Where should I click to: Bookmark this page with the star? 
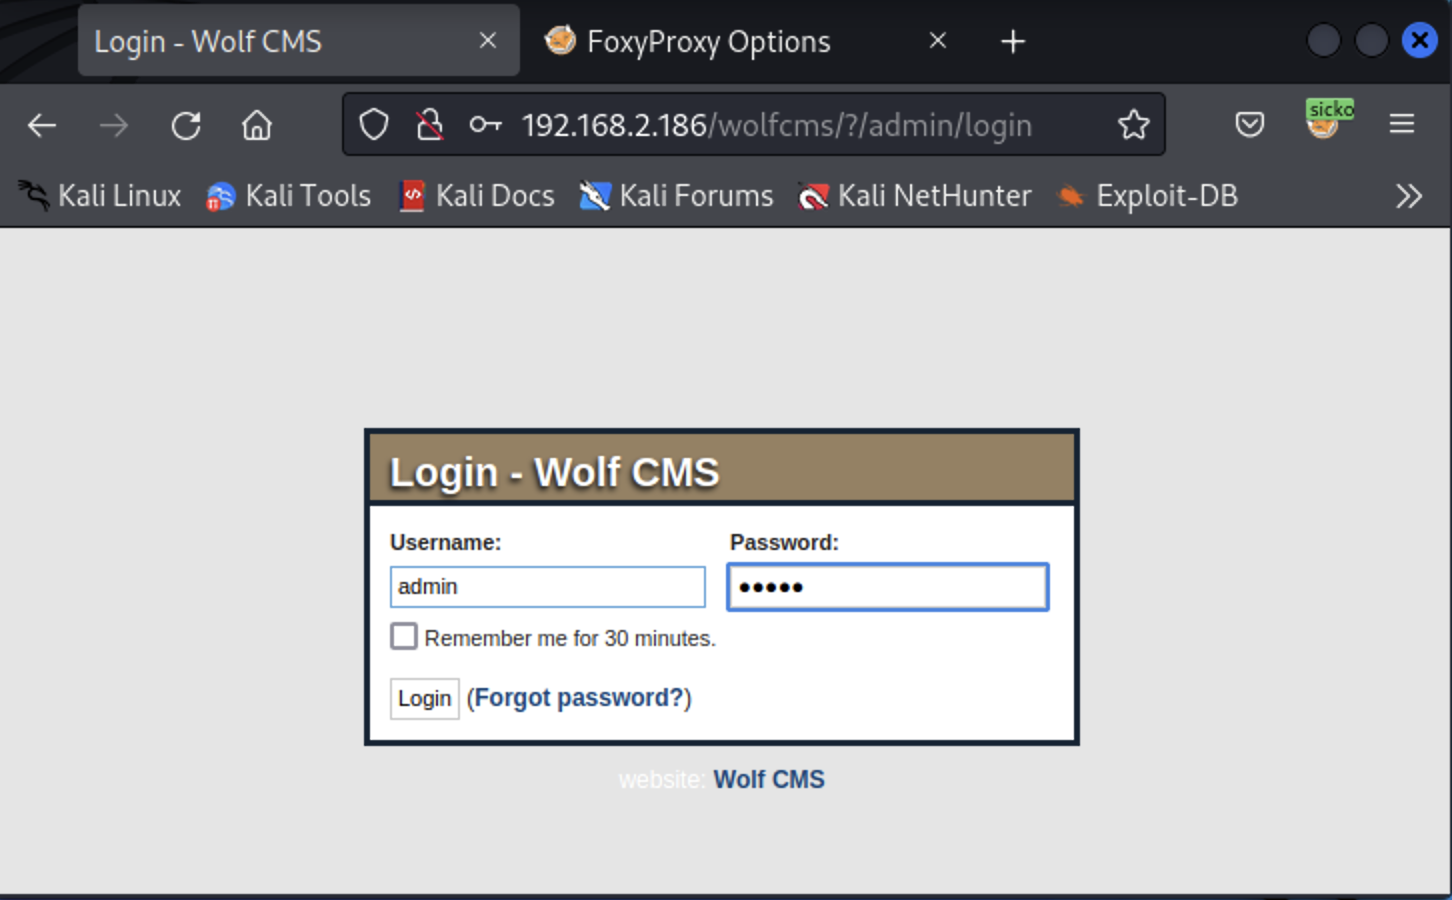pyautogui.click(x=1133, y=125)
